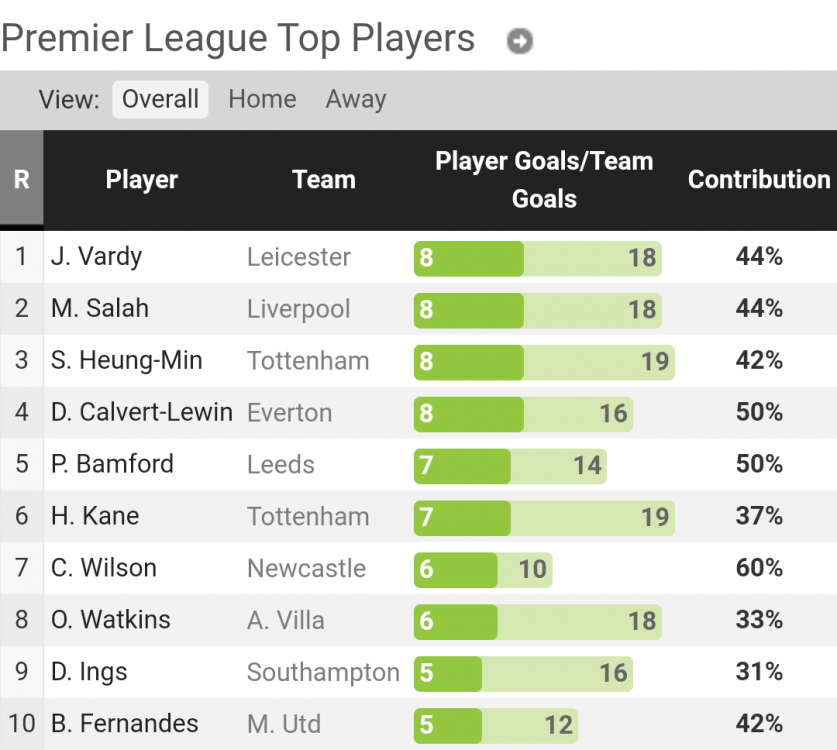
Task: Open the A. Villa team link
Action: tap(286, 621)
